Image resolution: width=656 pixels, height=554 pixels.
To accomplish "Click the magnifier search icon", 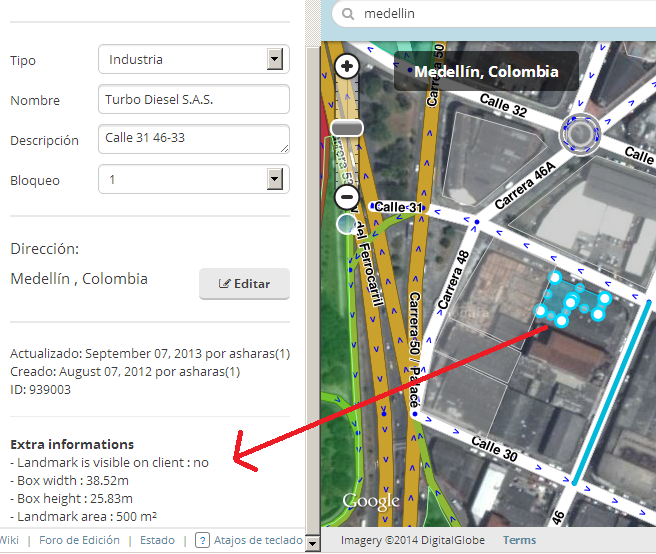I will [348, 14].
